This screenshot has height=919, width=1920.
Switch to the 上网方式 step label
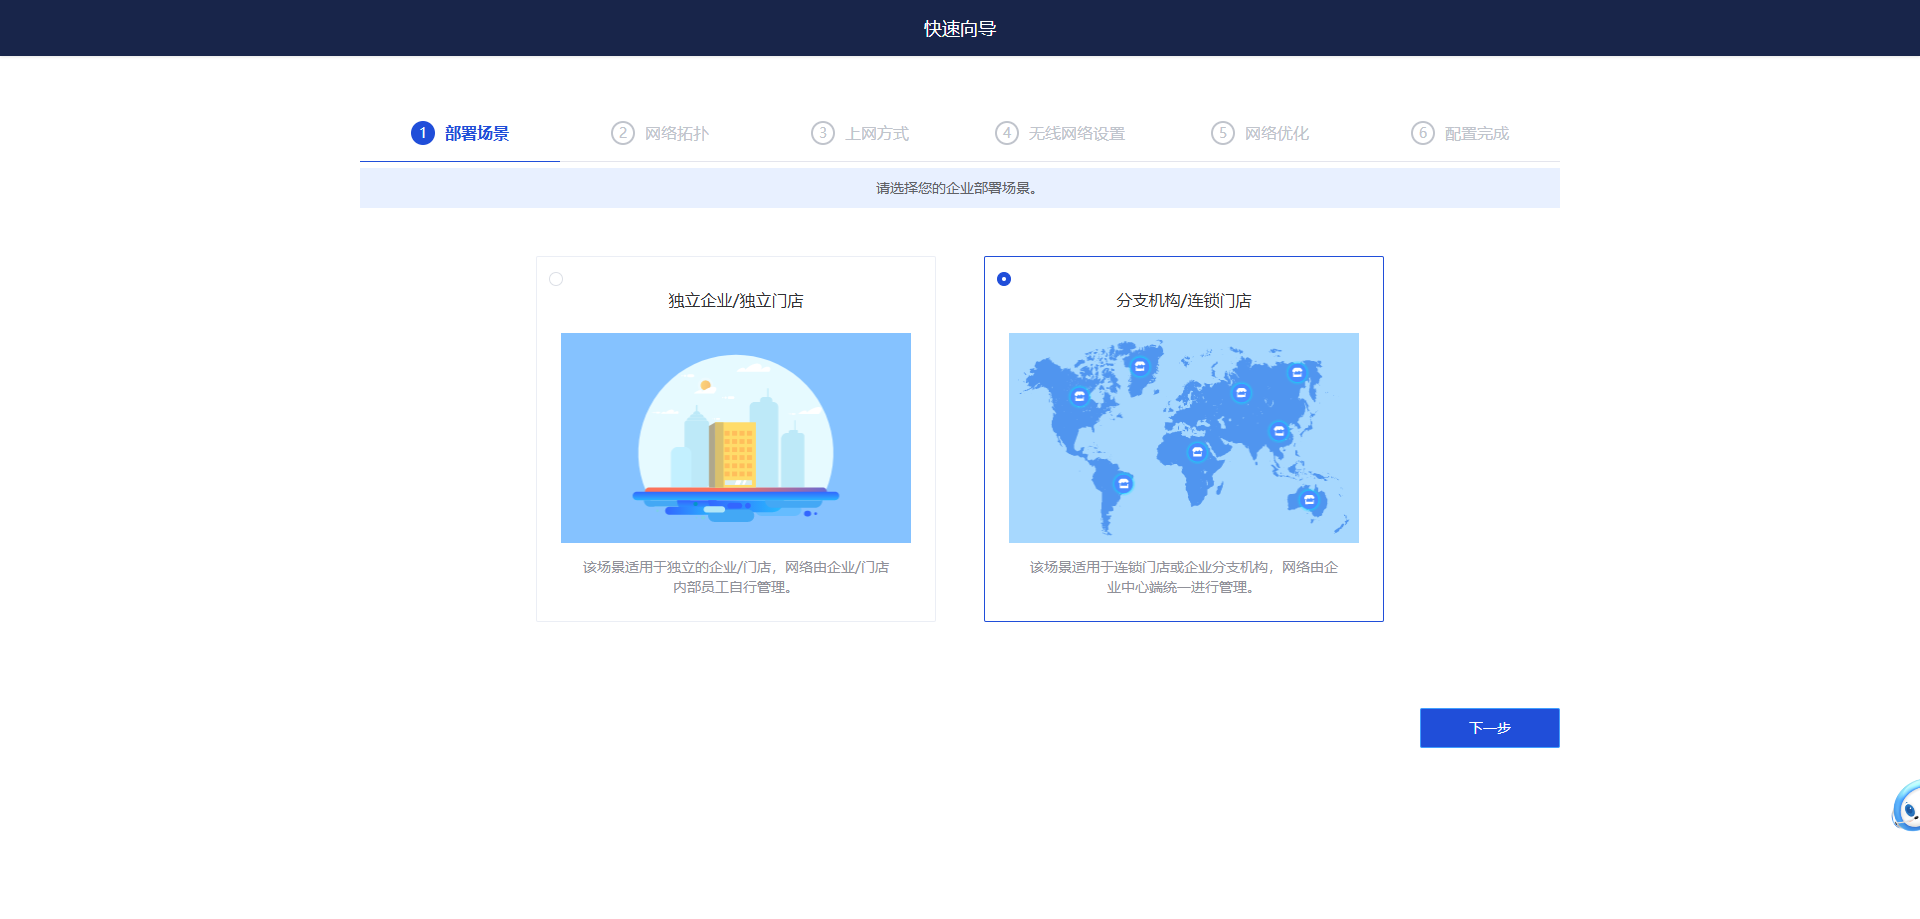(x=876, y=134)
